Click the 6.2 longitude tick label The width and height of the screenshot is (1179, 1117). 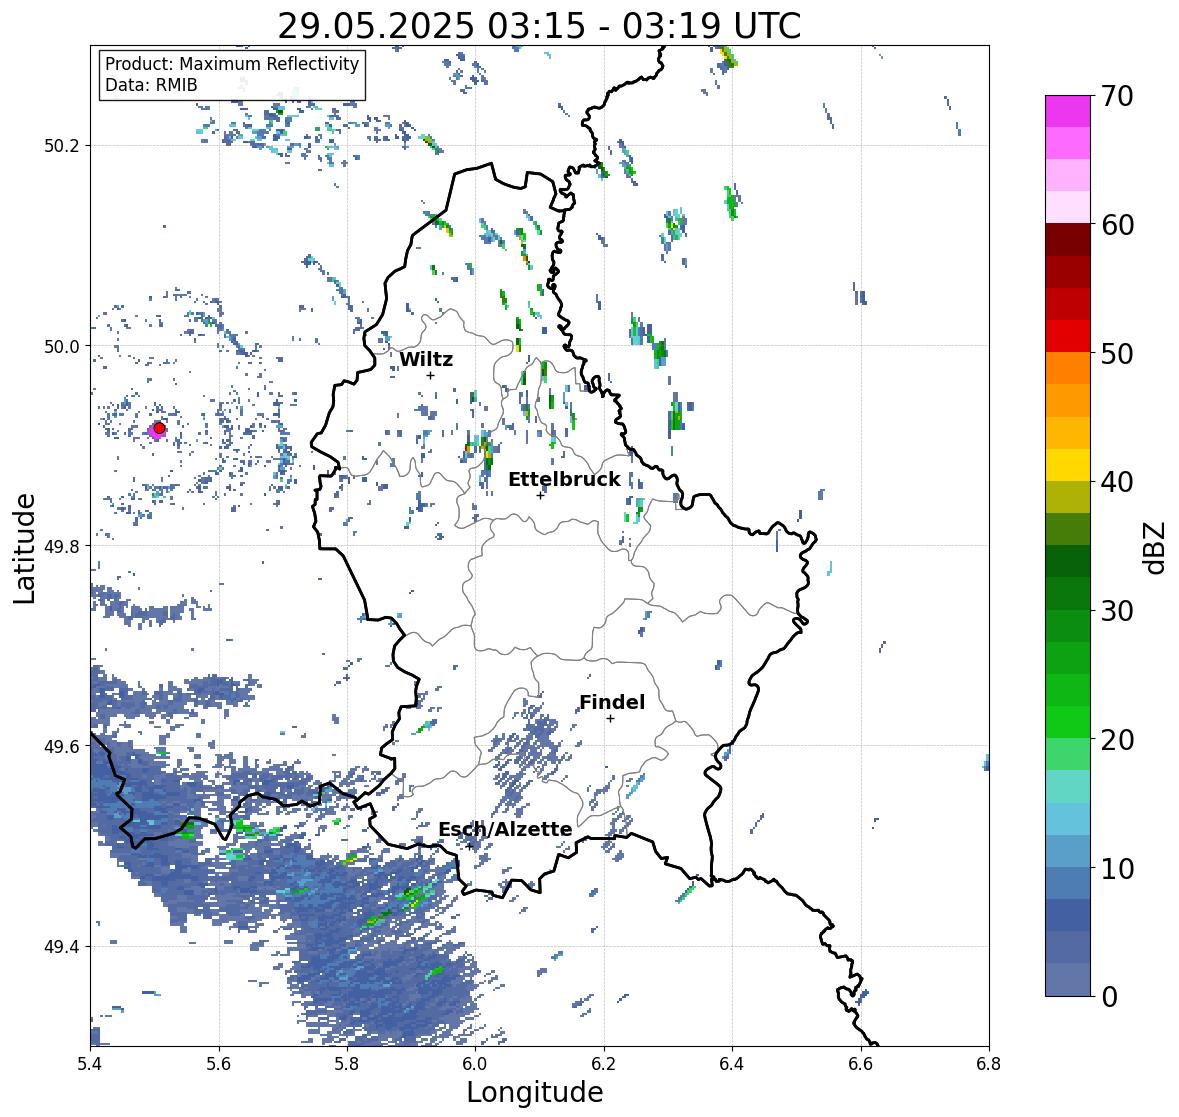[x=604, y=1064]
